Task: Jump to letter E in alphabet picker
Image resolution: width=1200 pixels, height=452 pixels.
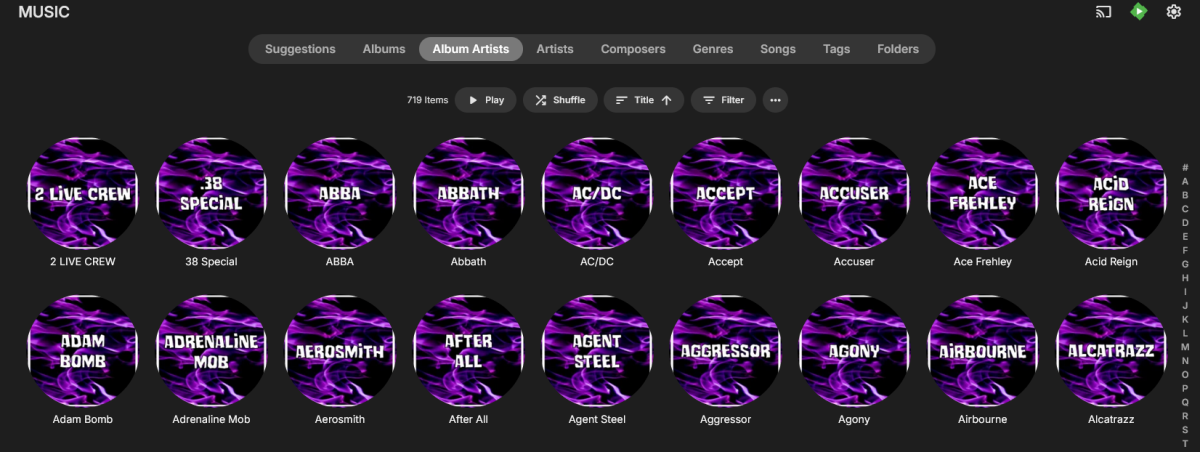Action: tap(1185, 236)
